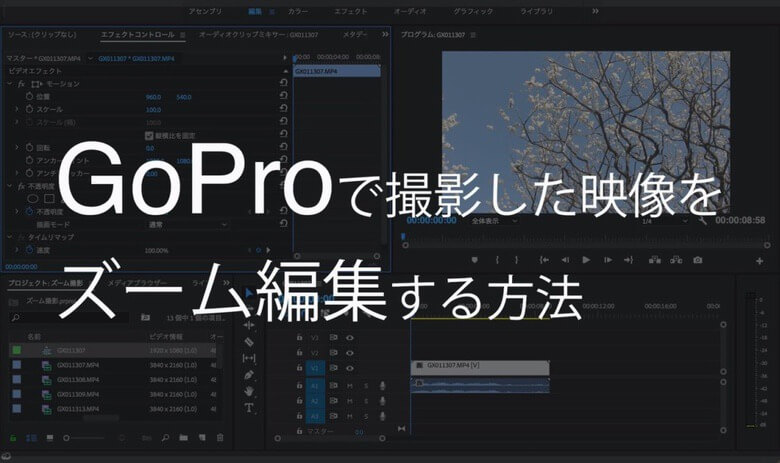Open master clip dropdown arrow
The height and width of the screenshot is (463, 780).
point(91,58)
